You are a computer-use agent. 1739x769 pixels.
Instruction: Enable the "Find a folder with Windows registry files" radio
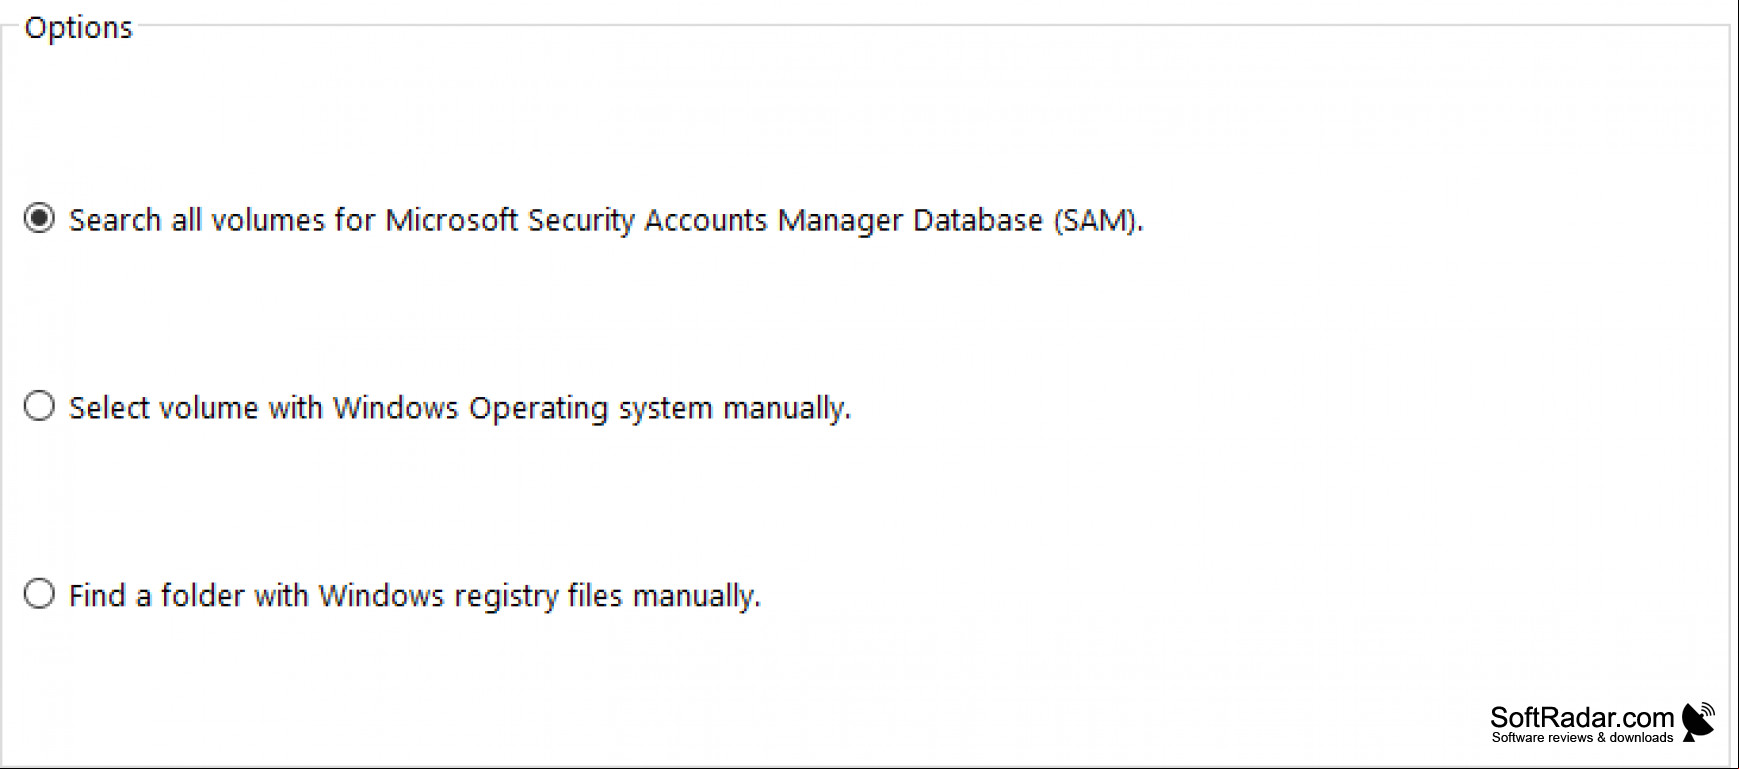tap(39, 594)
